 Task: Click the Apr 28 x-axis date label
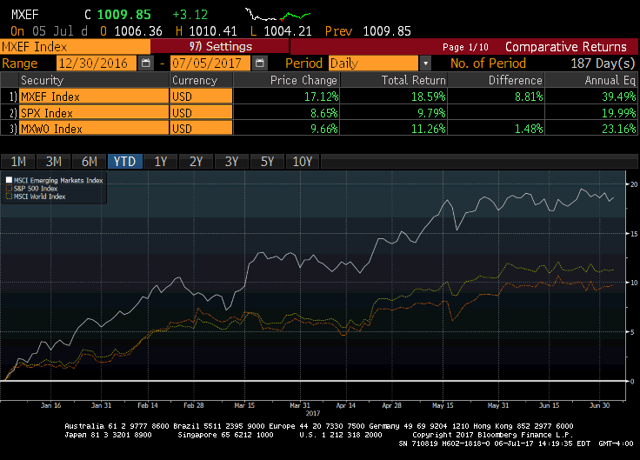click(392, 405)
